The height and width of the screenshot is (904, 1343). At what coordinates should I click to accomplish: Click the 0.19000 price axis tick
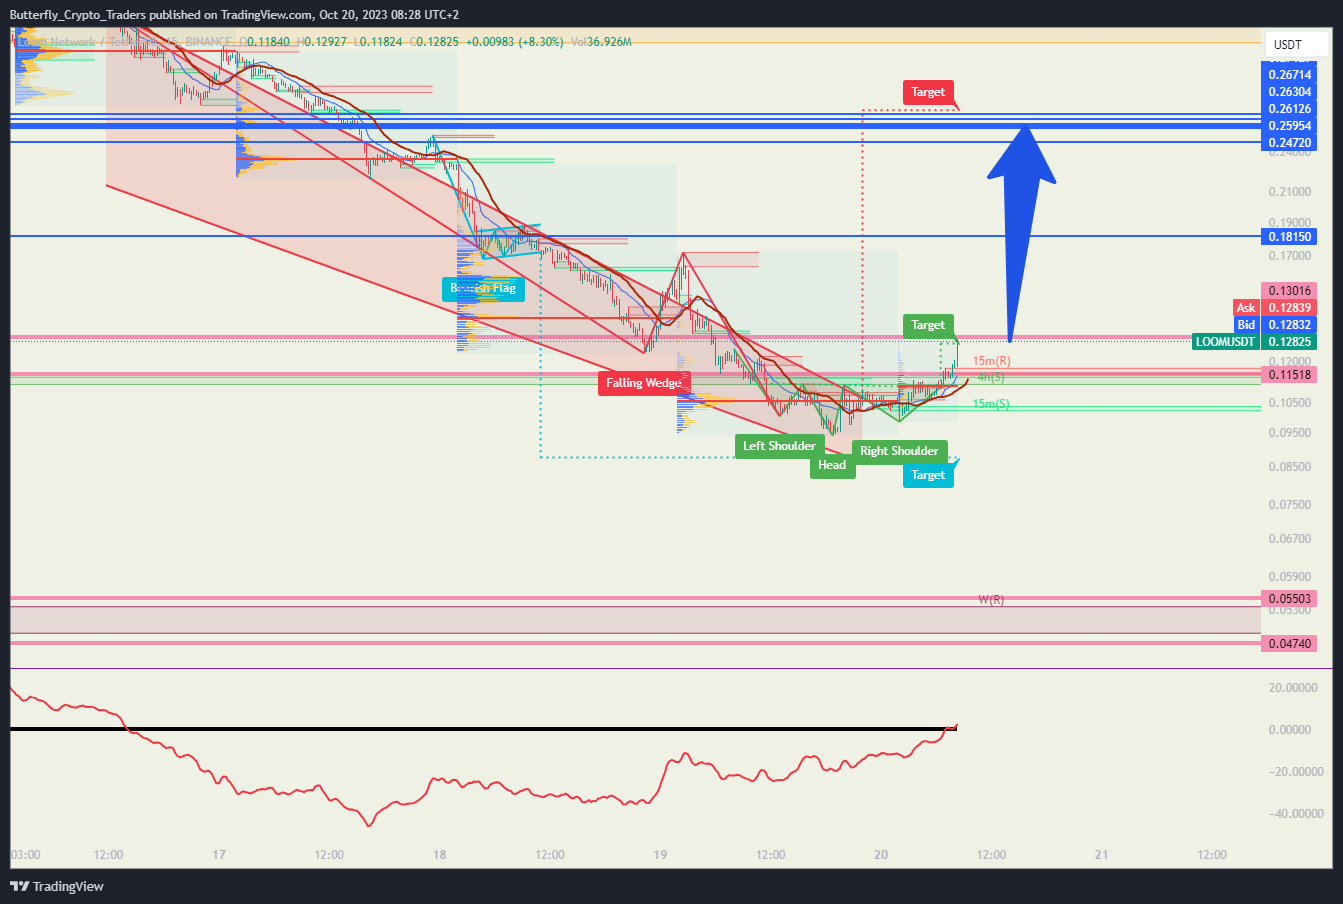[1291, 223]
